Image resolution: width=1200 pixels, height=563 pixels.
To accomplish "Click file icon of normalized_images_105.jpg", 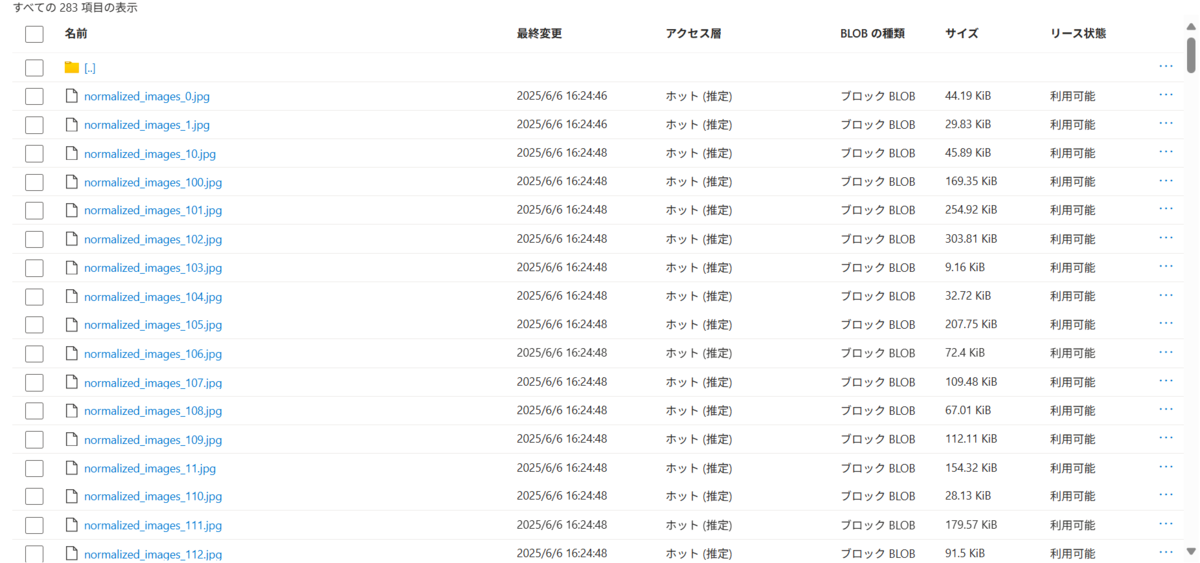I will coord(71,325).
